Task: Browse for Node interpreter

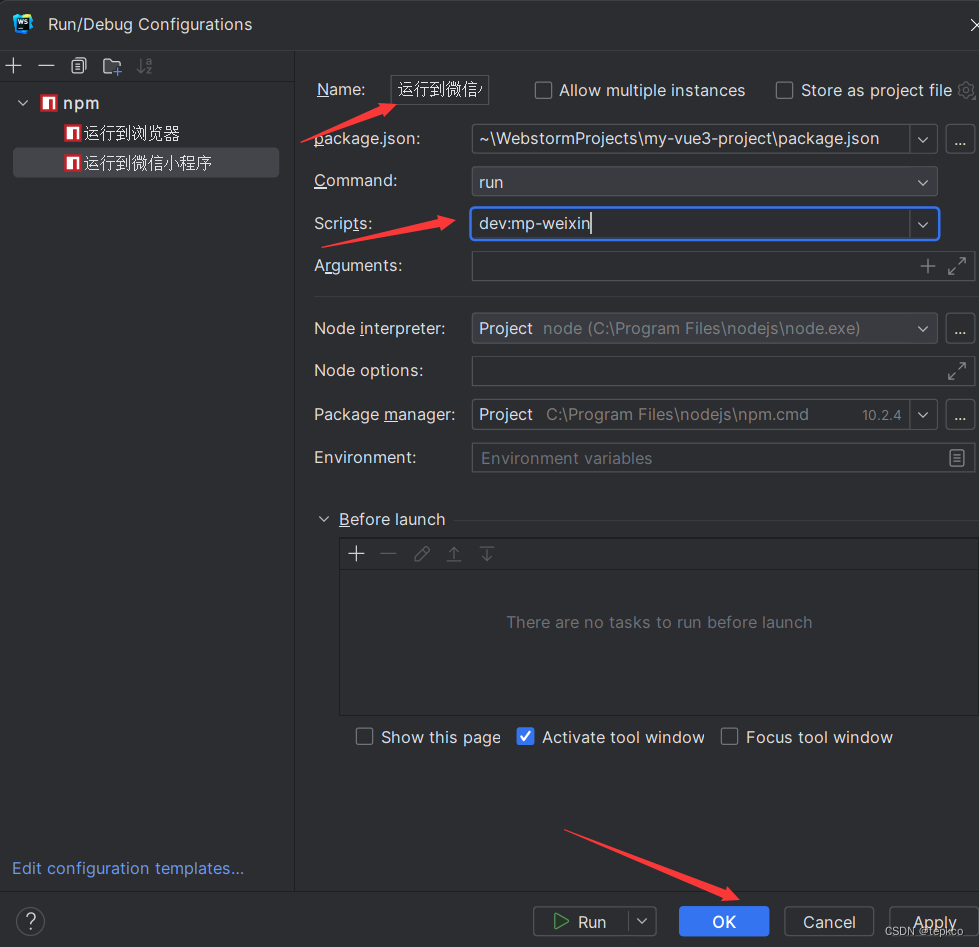Action: pyautogui.click(x=960, y=328)
